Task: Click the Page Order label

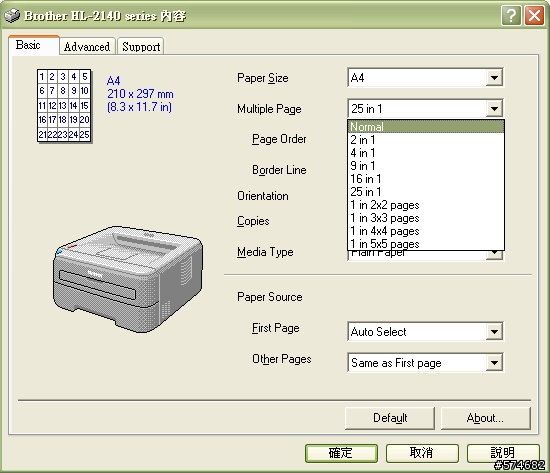Action: tap(279, 139)
